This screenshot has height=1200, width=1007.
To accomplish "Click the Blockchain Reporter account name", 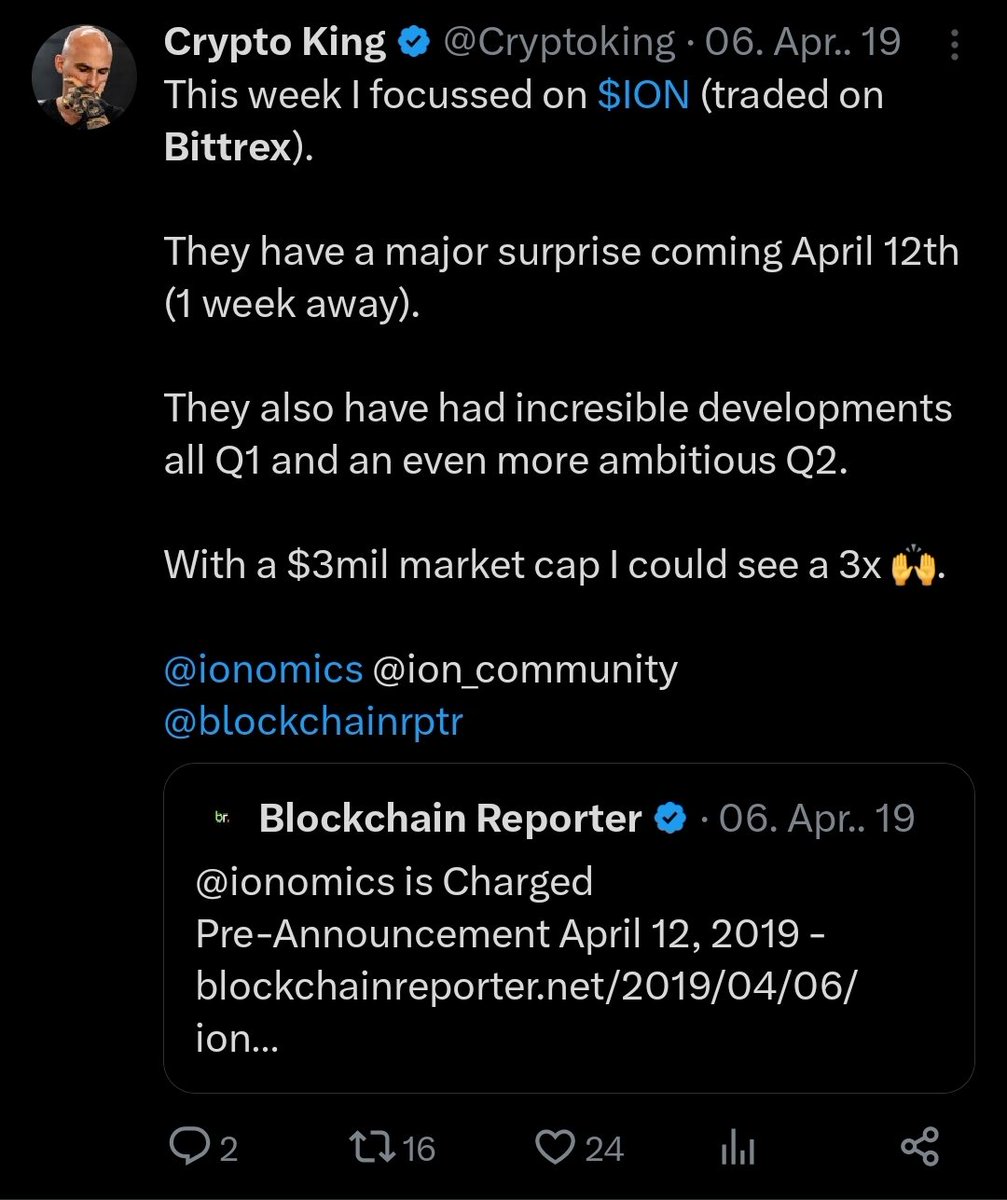I will tap(450, 818).
